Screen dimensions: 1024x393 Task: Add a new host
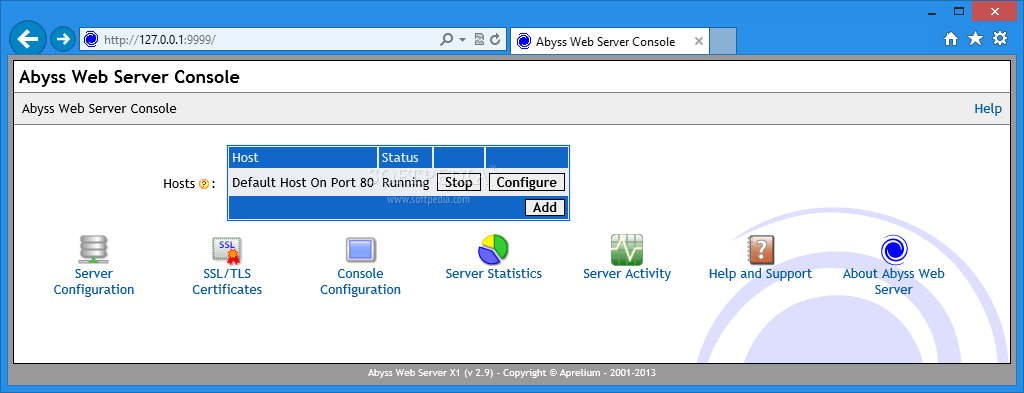[545, 207]
